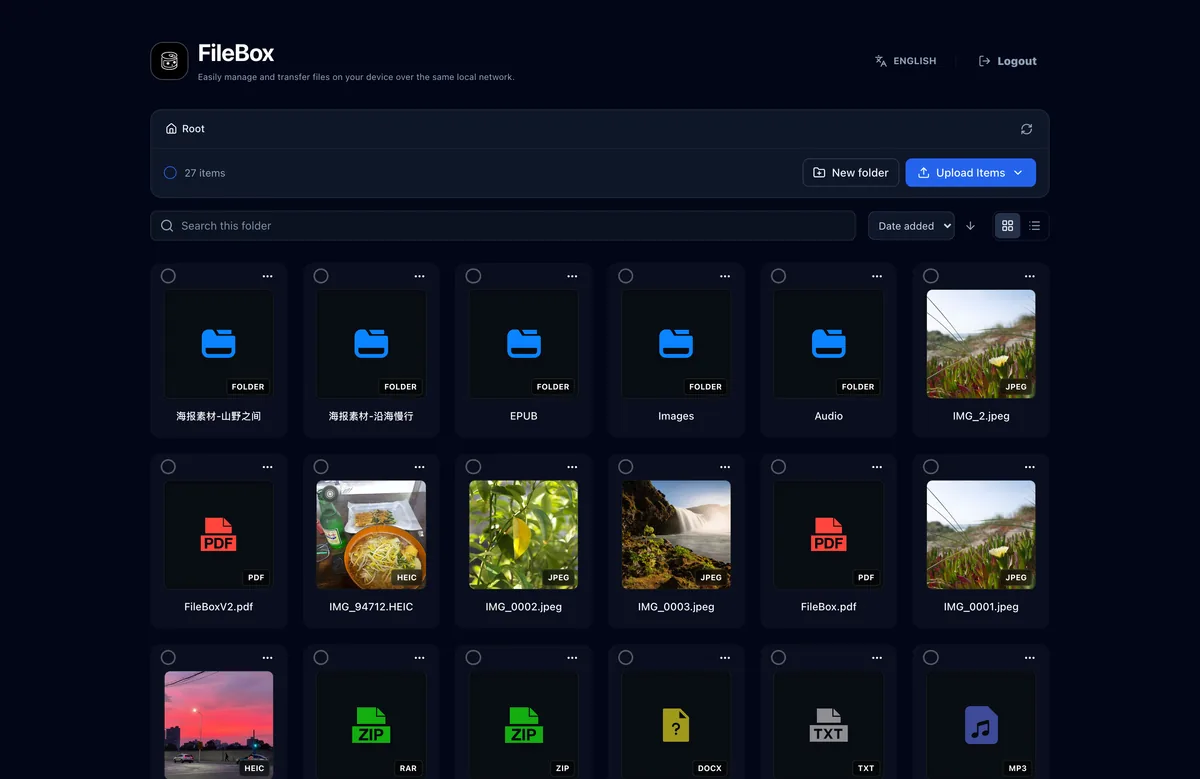
Task: Select the EPUB folder checkbox
Action: pos(473,276)
